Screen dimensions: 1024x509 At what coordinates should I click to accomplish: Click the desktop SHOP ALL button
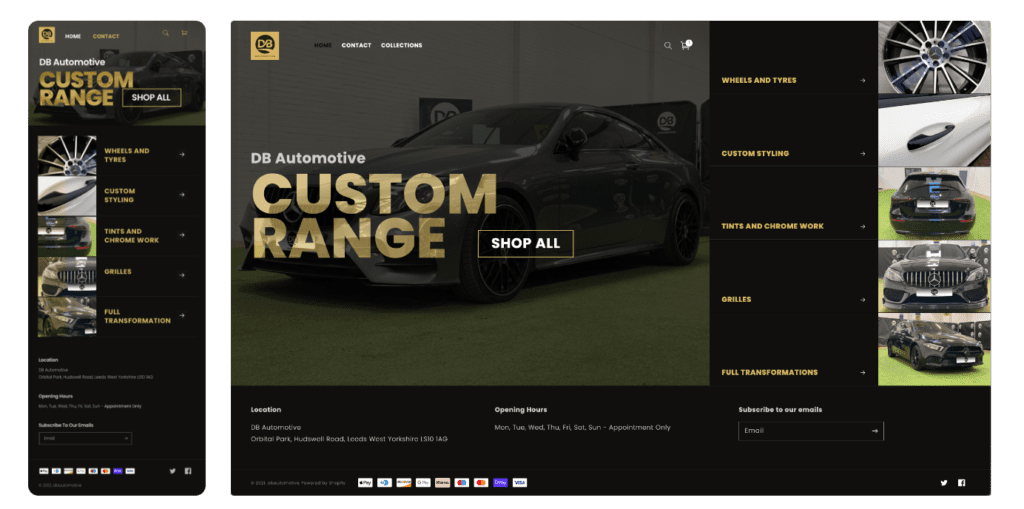526,244
